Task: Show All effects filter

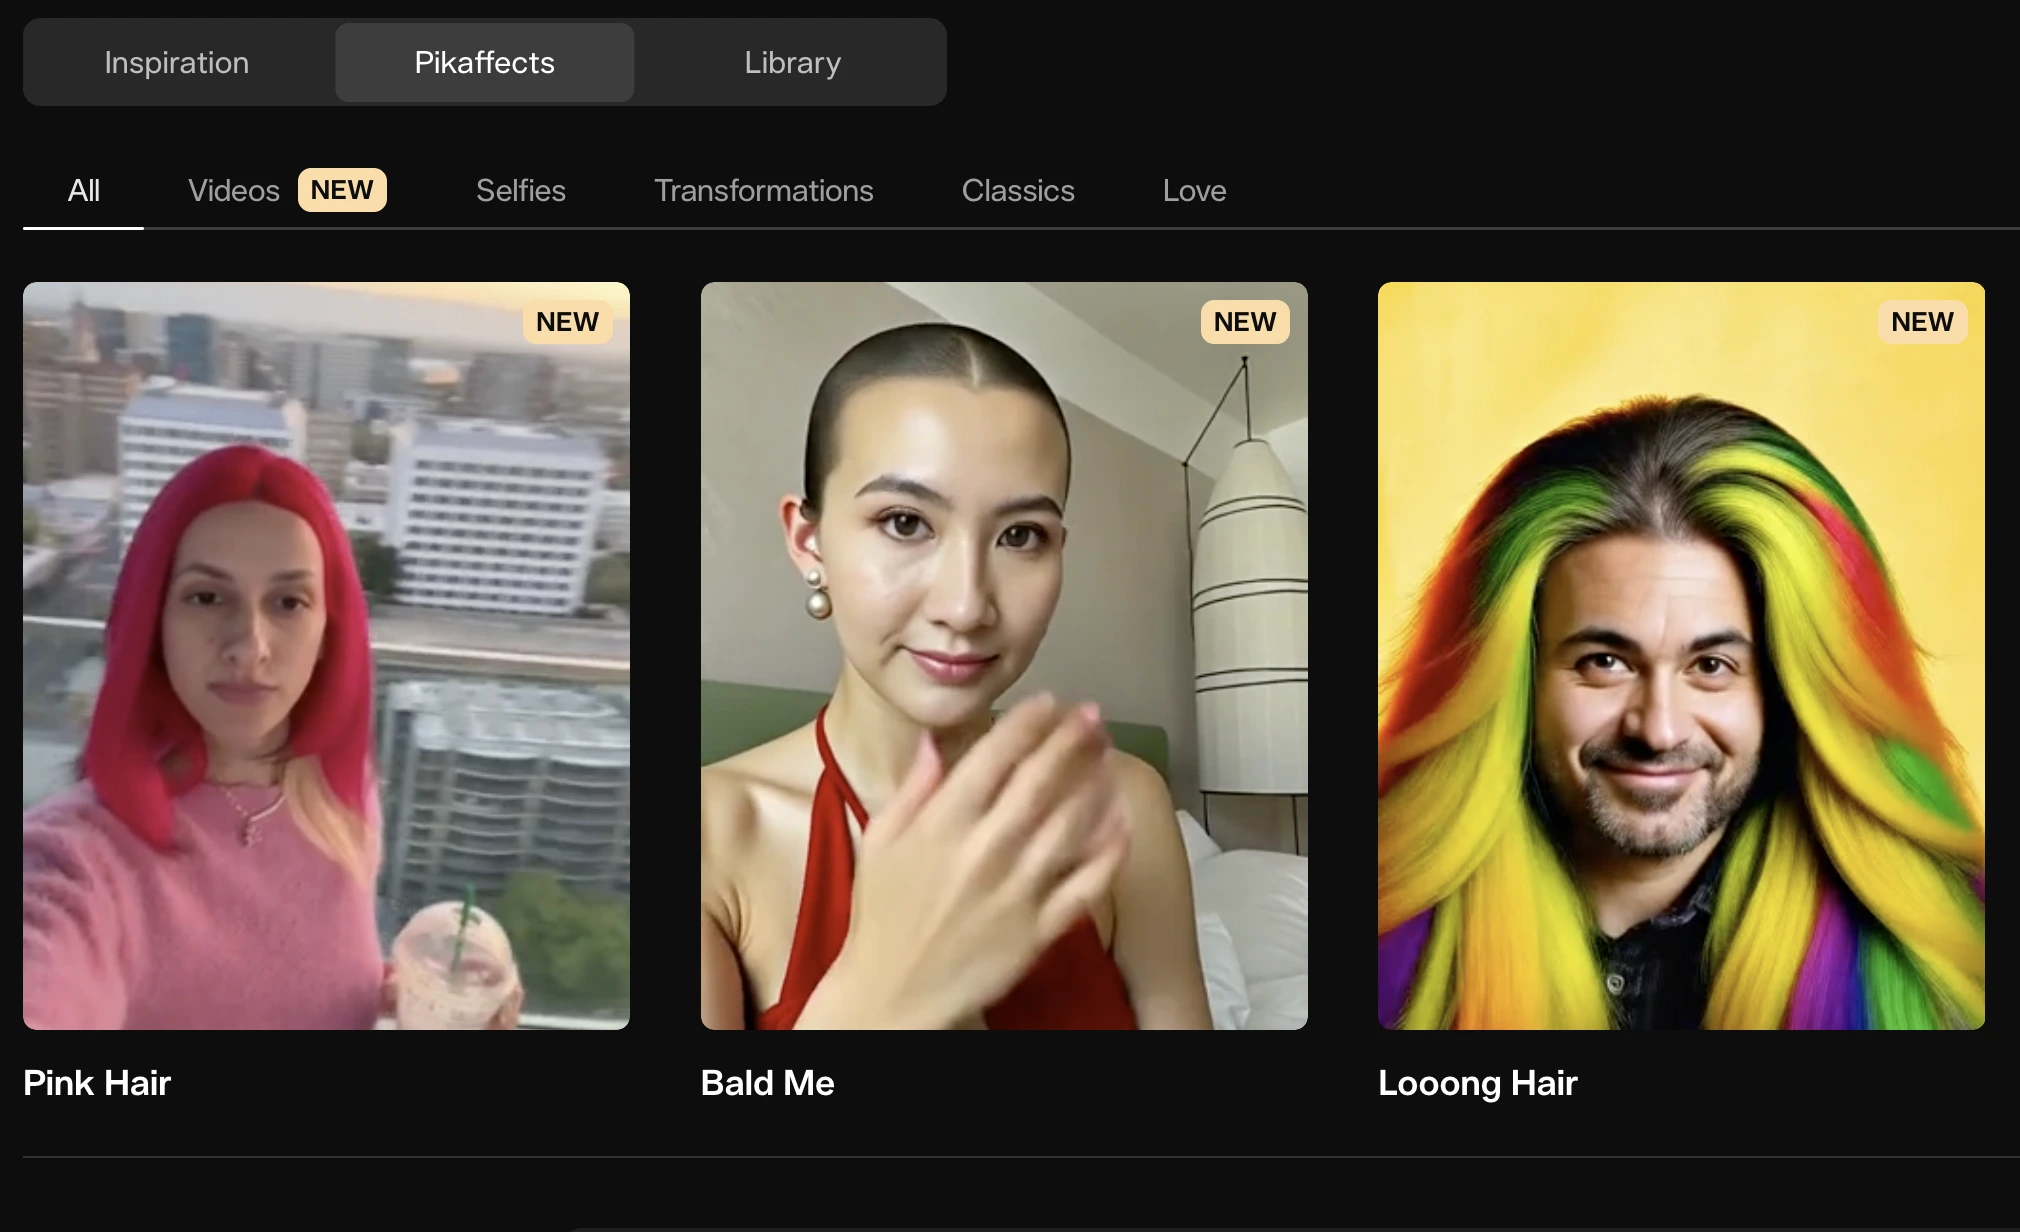Action: click(x=84, y=190)
